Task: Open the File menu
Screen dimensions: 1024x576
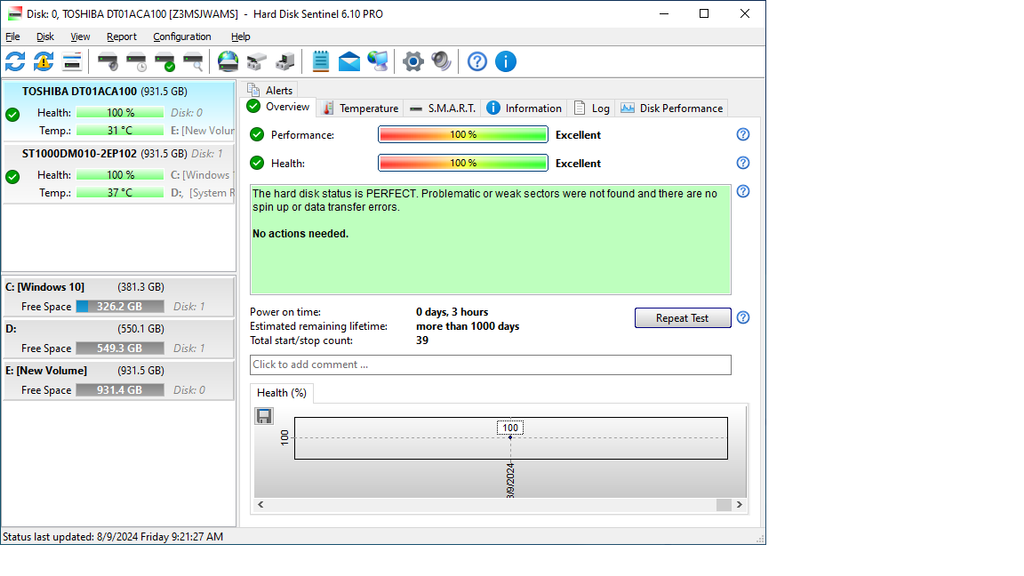Action: pyautogui.click(x=12, y=37)
